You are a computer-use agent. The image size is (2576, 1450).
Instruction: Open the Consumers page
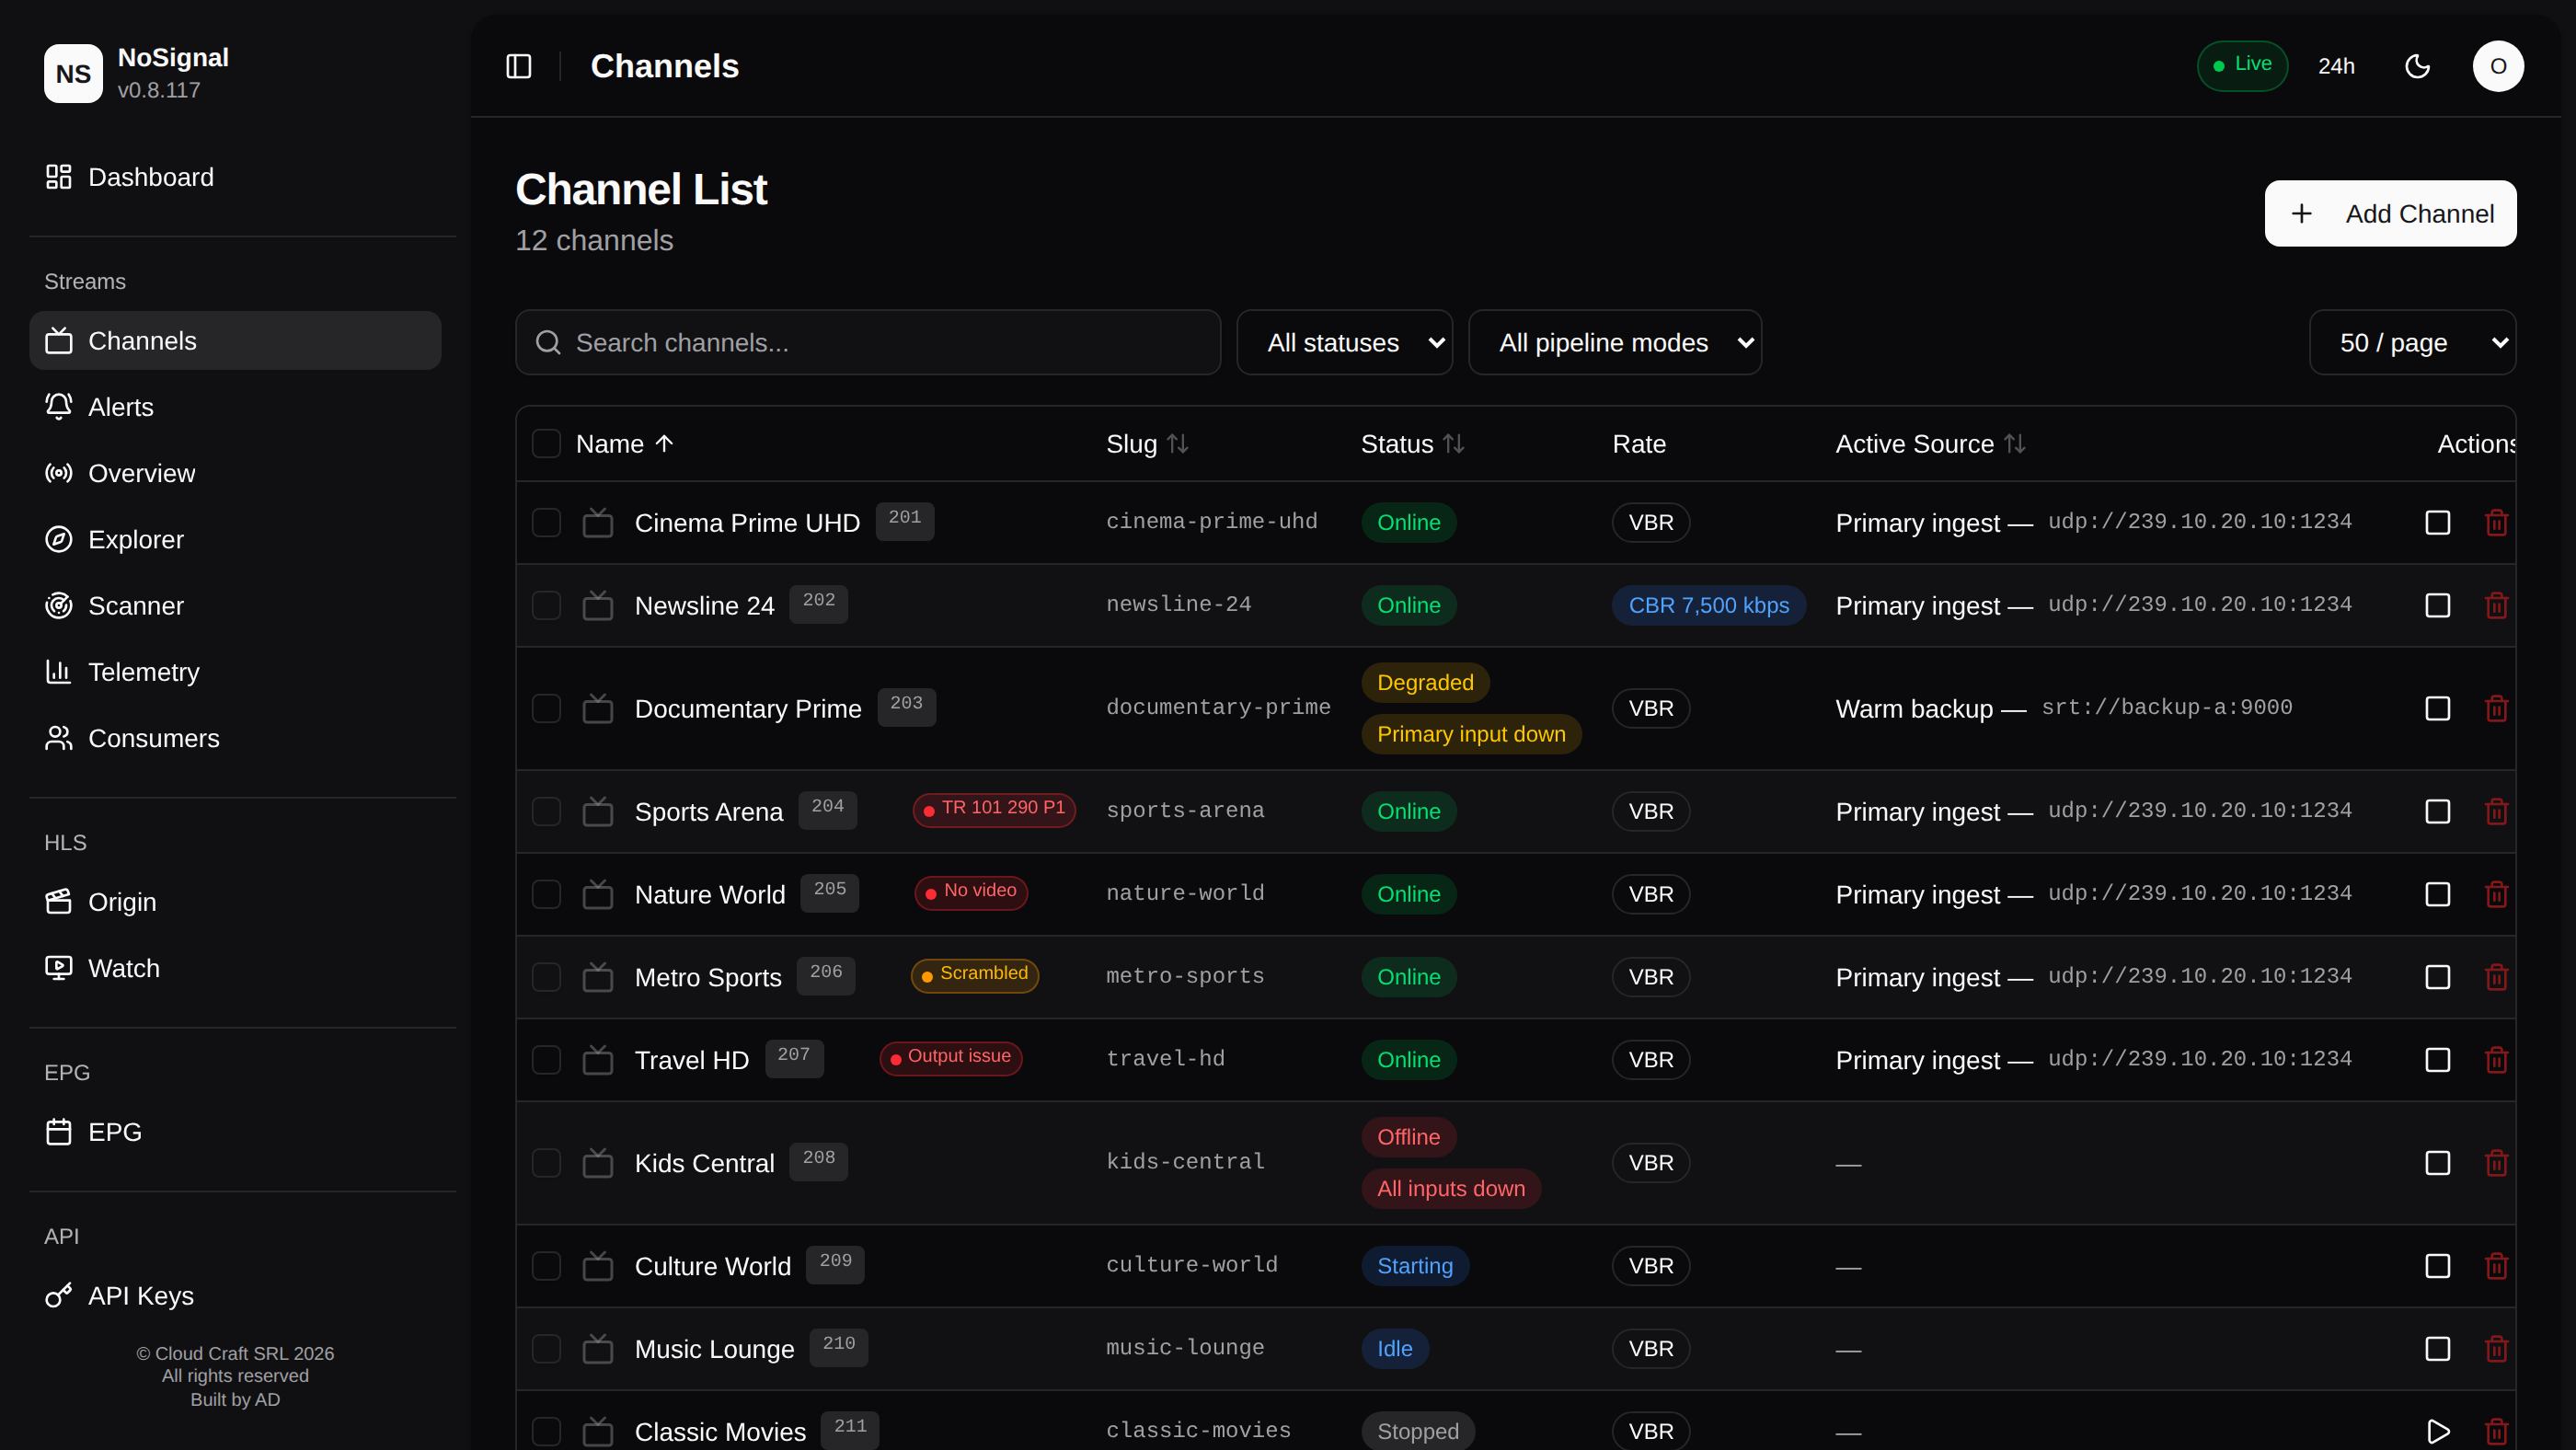(x=235, y=738)
